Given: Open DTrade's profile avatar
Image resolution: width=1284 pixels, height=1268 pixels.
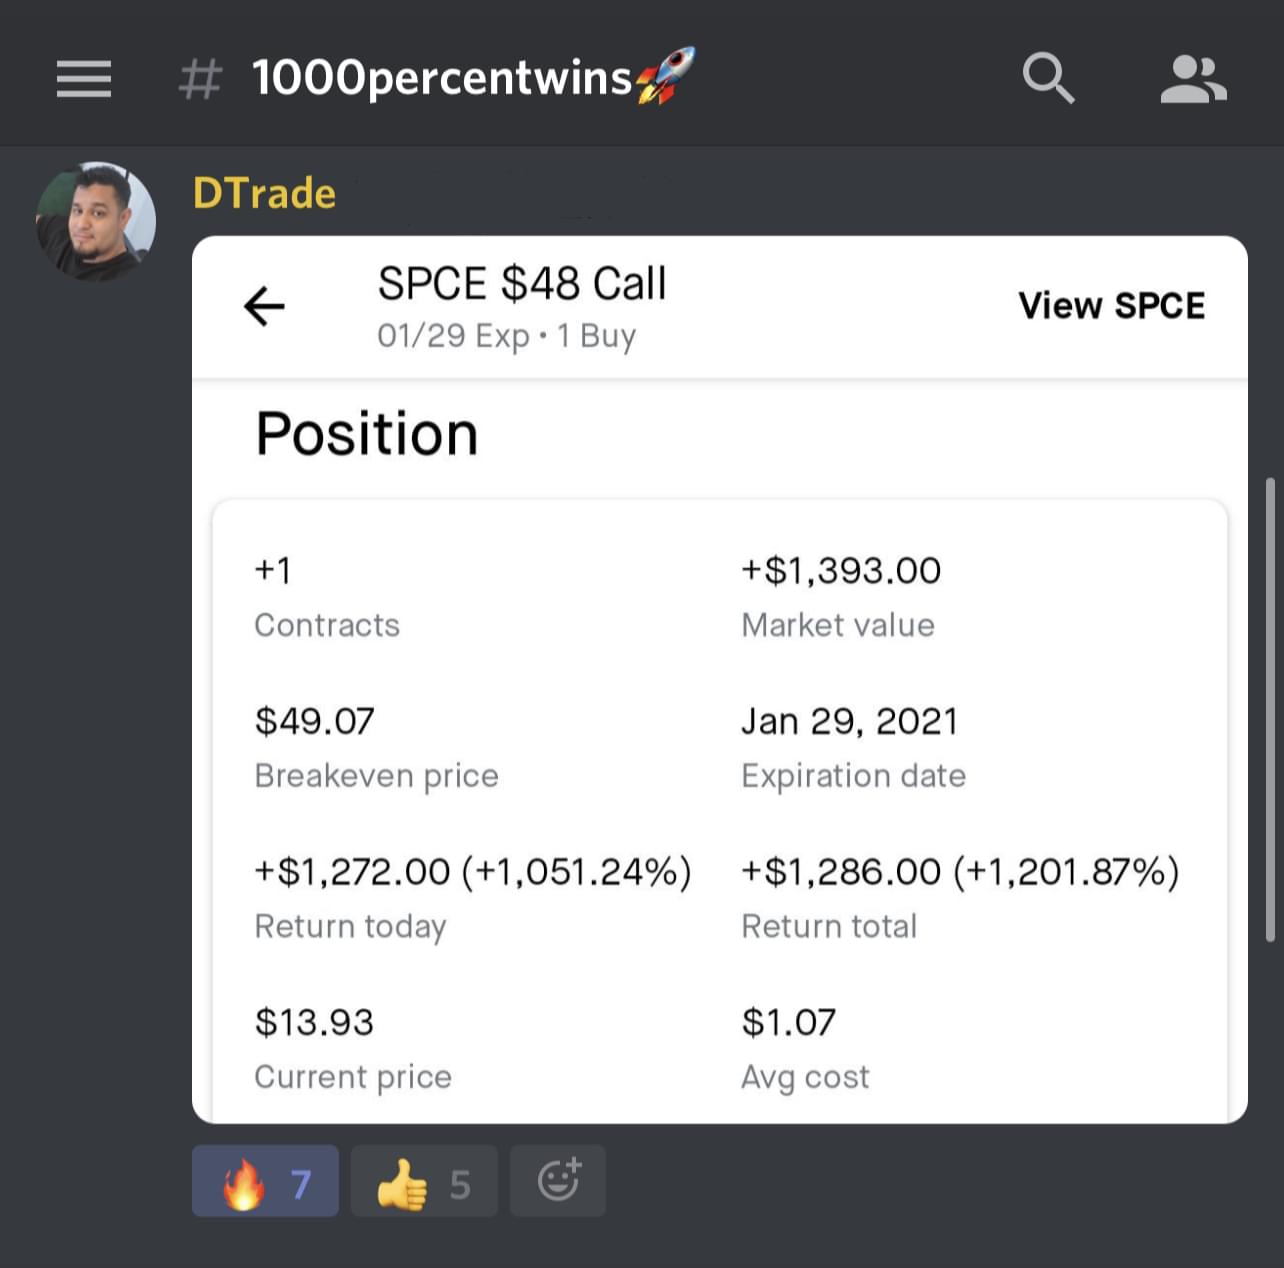Looking at the screenshot, I should click(x=96, y=221).
